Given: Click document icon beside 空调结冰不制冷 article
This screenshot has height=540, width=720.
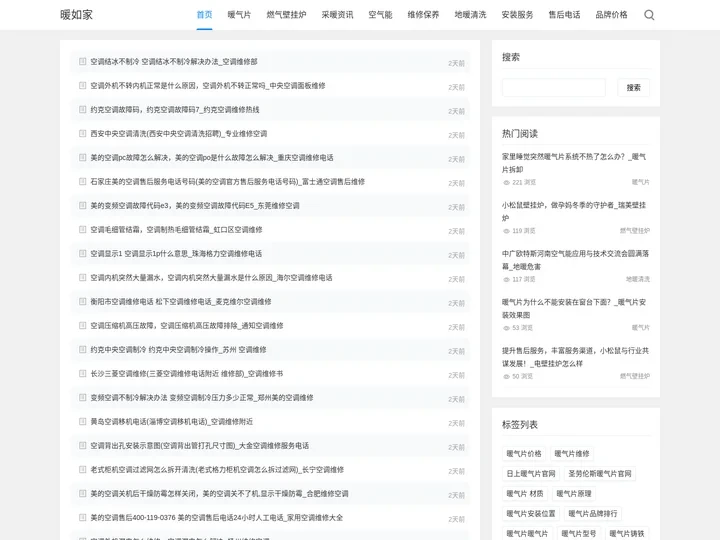Looking at the screenshot, I should pos(83,61).
